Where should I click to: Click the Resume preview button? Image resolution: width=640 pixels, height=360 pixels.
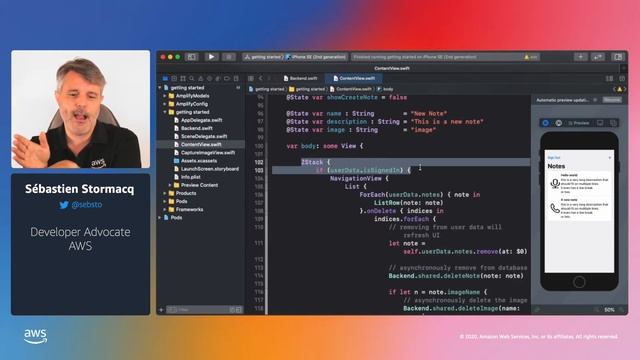pos(612,100)
